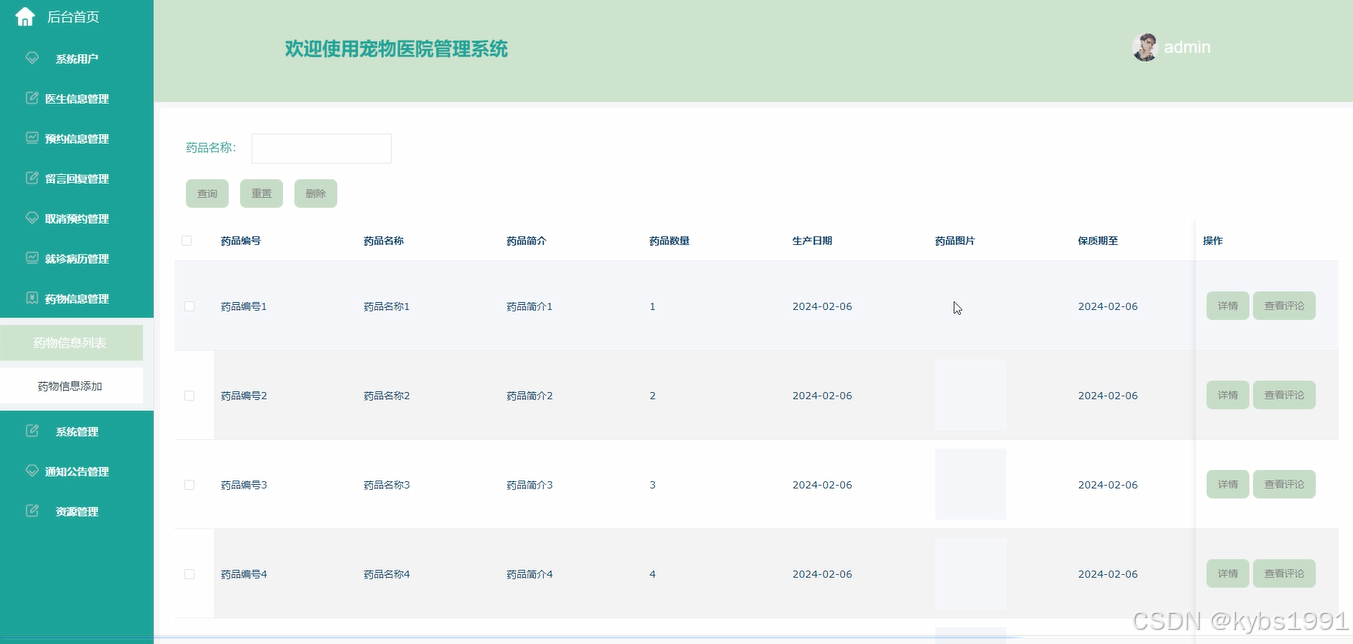Viewport: 1353px width, 644px height.
Task: Click the 药品简介4 cell
Action: 530,574
